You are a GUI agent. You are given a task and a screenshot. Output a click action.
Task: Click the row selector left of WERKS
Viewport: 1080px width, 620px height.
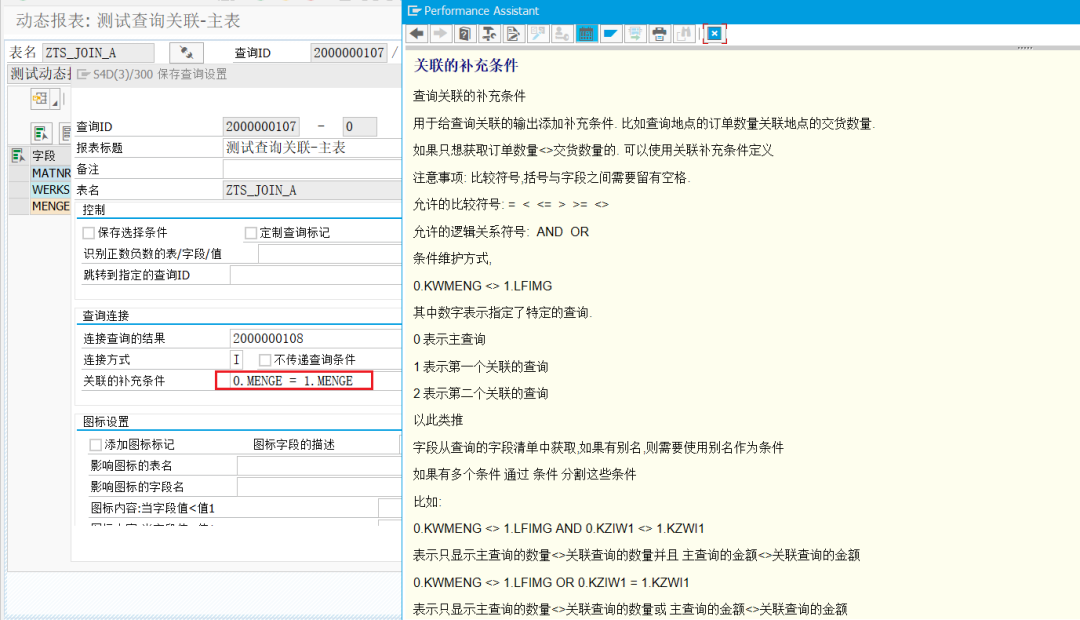pos(19,189)
